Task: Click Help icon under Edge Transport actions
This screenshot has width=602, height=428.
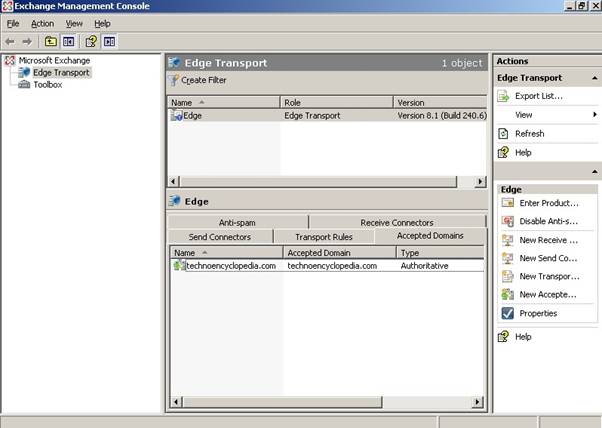Action: pos(503,152)
